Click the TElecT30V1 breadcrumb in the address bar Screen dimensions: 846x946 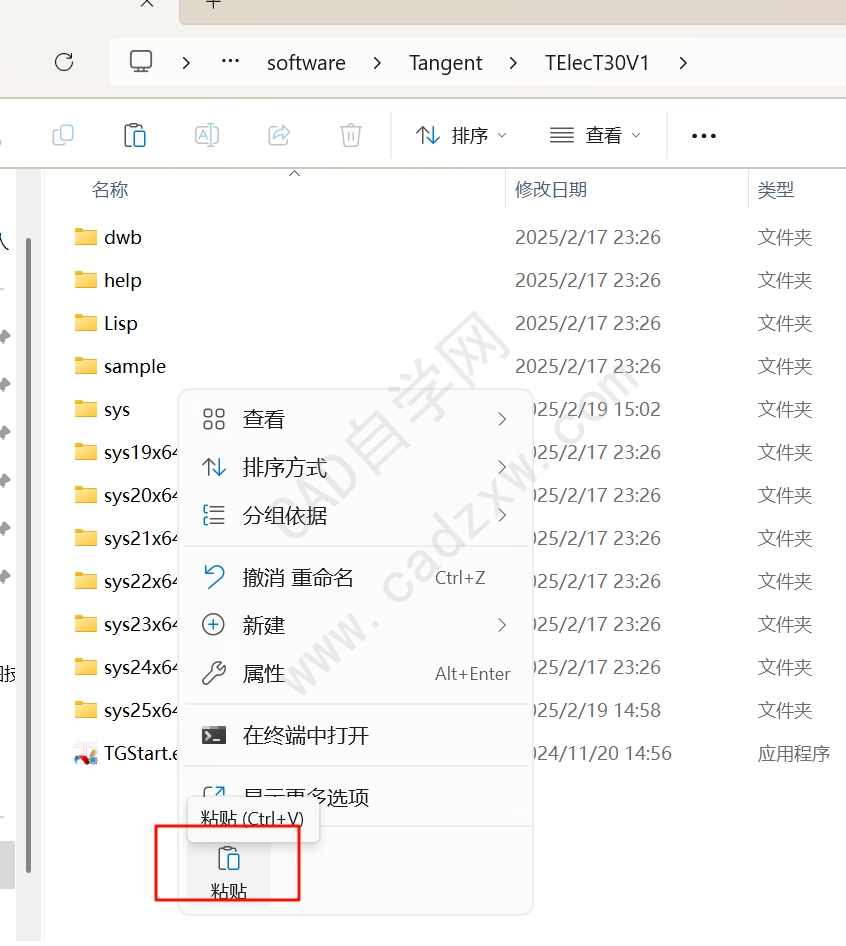597,63
